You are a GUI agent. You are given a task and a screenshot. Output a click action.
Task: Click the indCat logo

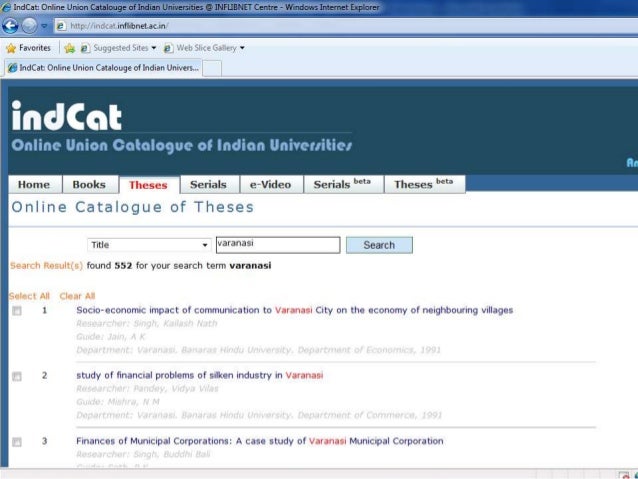(67, 116)
